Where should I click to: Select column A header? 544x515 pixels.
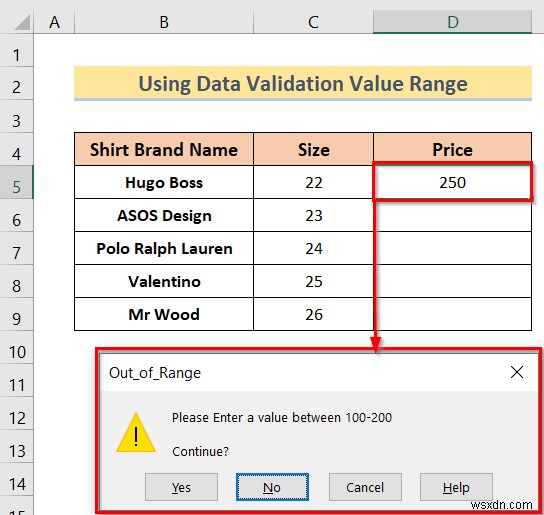point(54,22)
